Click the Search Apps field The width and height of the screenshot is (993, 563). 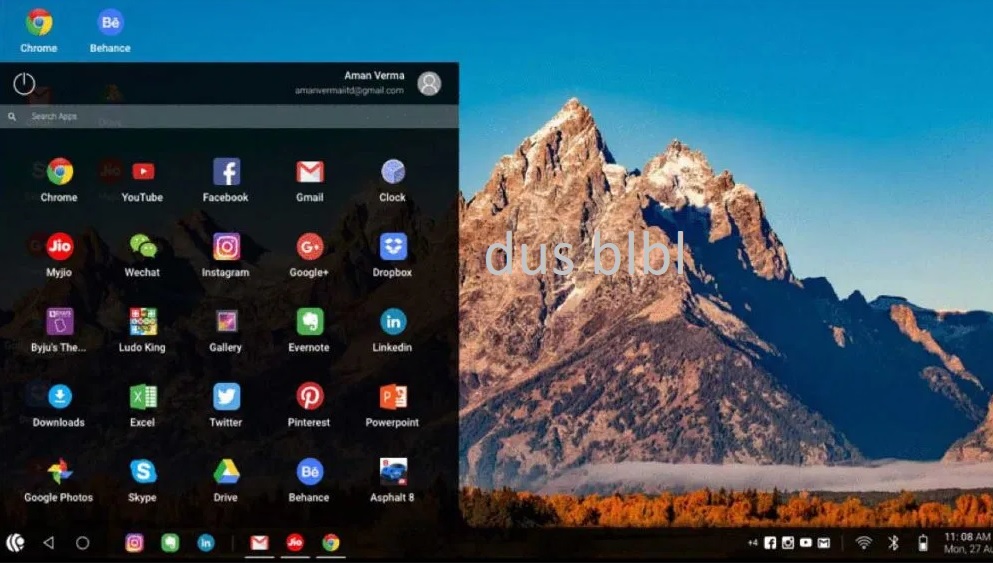coord(229,117)
